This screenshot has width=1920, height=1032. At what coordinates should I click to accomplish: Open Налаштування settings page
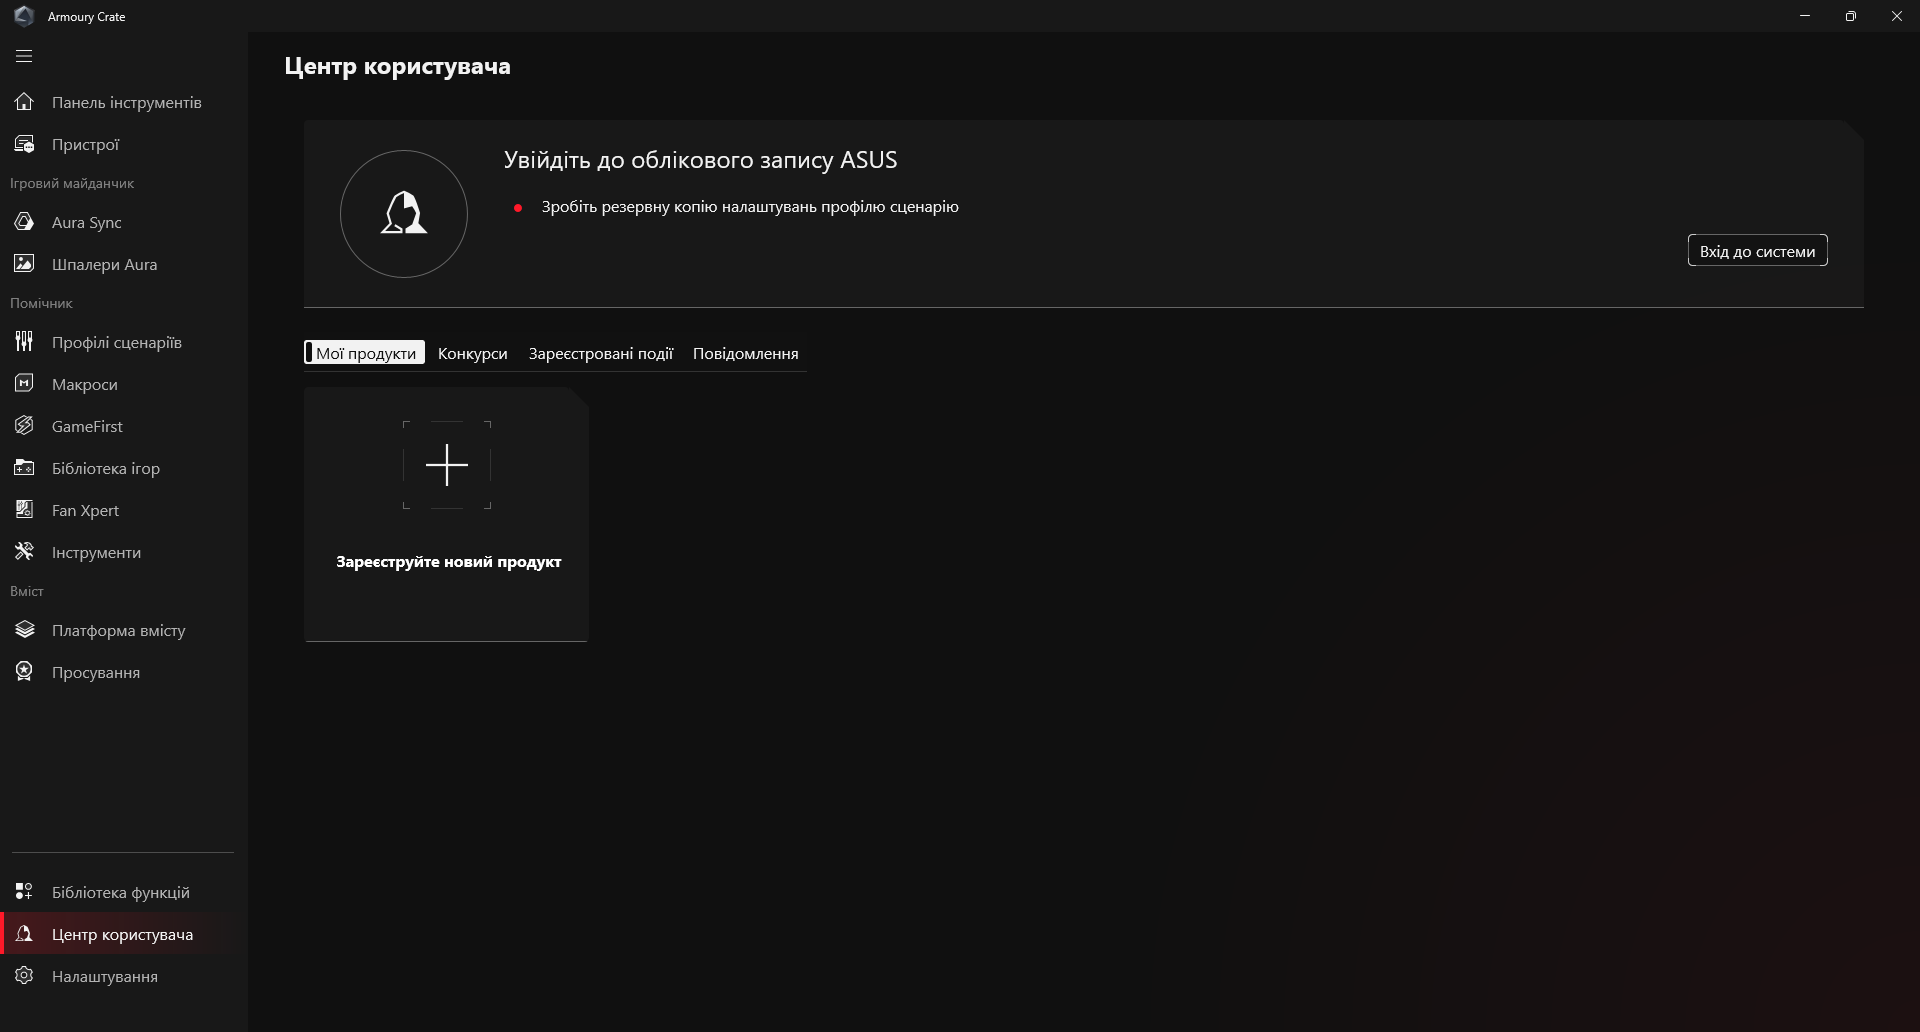[x=124, y=976]
